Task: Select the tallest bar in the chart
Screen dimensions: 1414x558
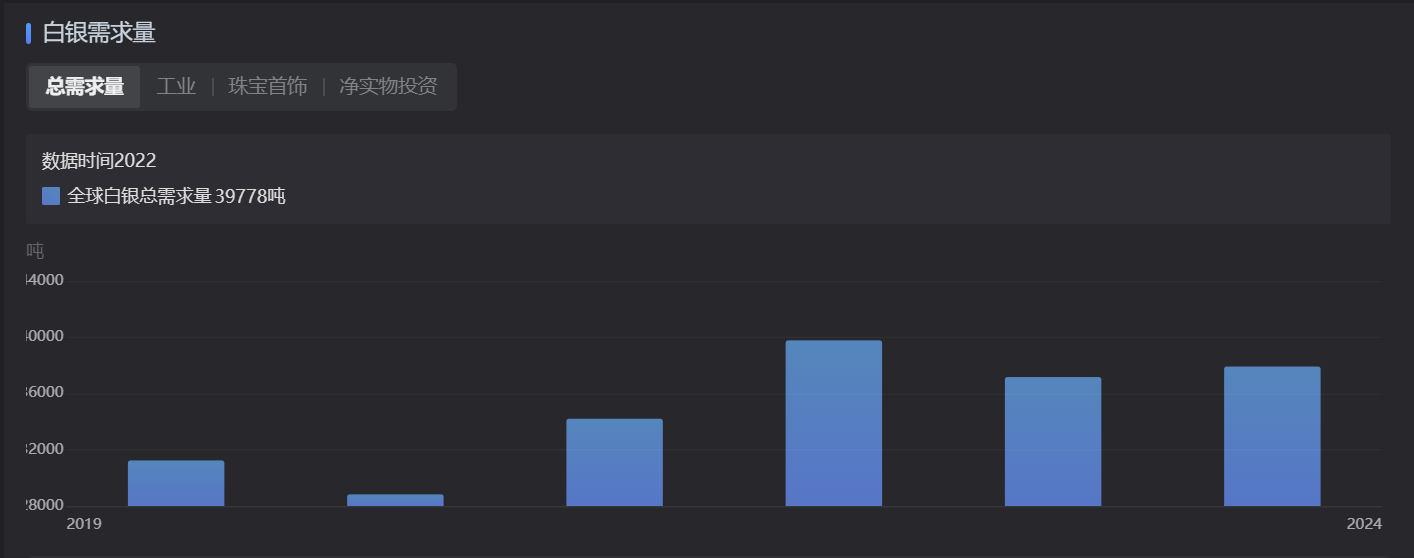Action: point(833,423)
